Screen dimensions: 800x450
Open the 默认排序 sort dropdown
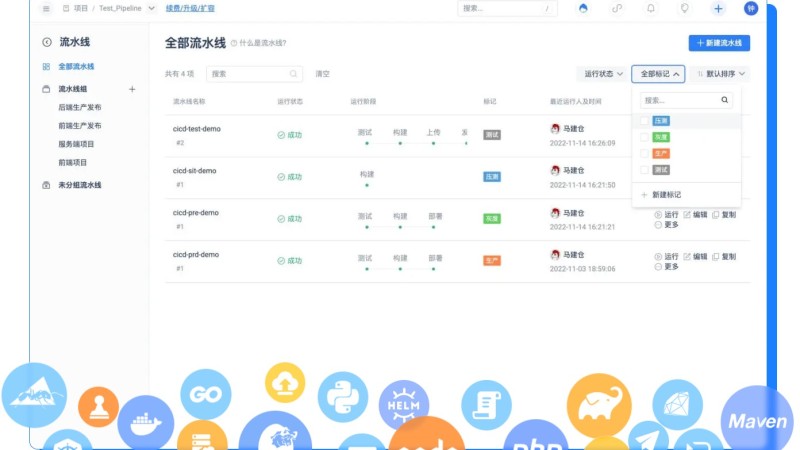(720, 74)
